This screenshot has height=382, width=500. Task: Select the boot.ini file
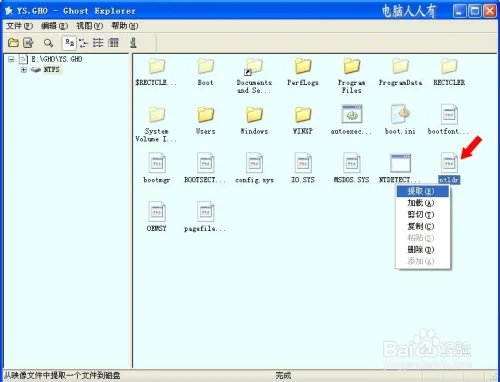[400, 114]
